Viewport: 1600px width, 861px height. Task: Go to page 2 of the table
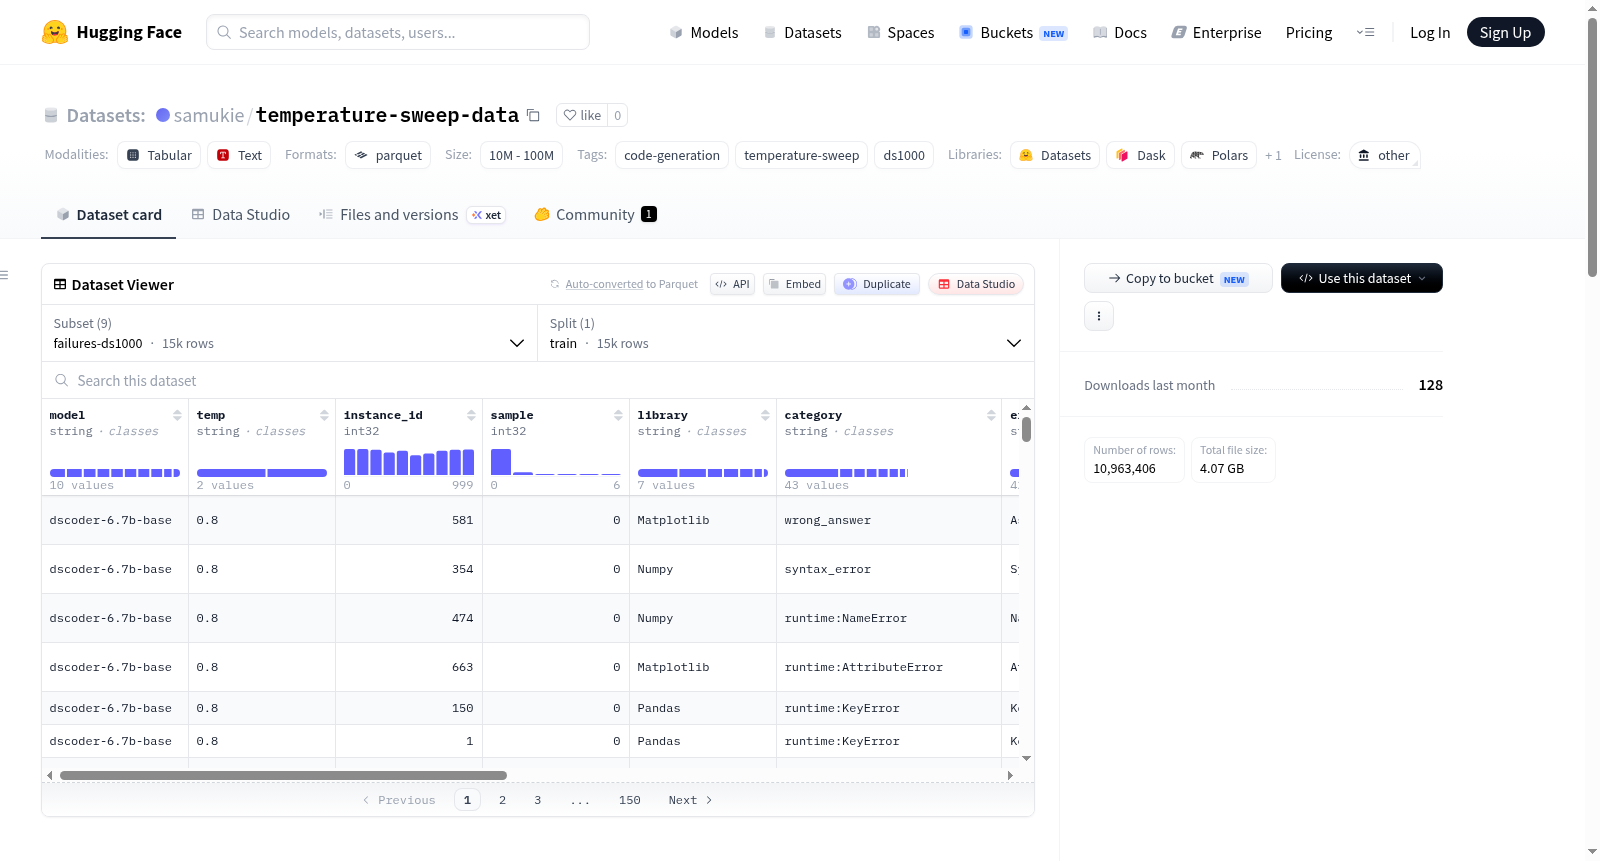(502, 800)
